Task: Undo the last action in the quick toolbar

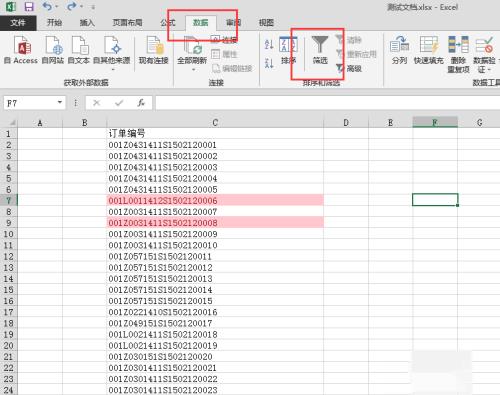Action: point(47,6)
